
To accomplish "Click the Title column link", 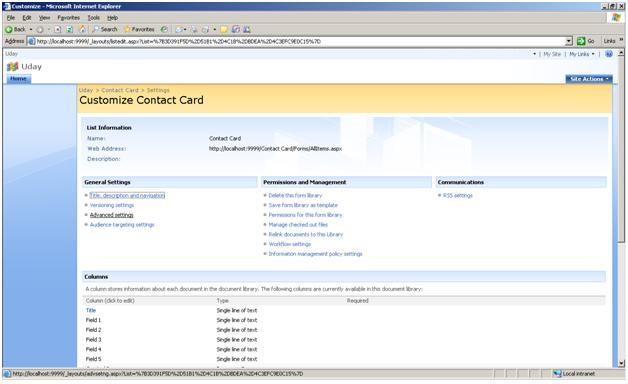I will click(91, 310).
